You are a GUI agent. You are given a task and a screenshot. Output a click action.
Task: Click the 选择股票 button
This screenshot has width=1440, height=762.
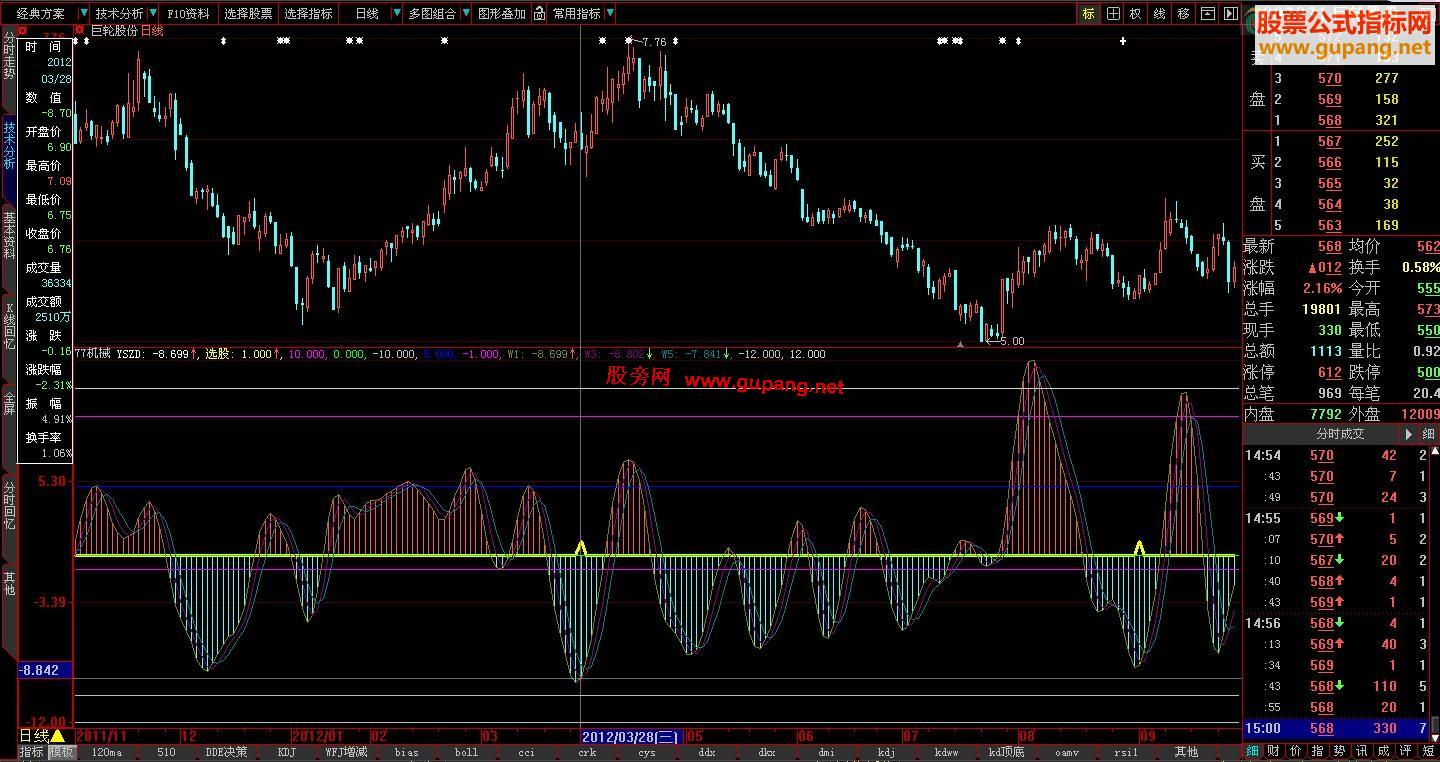point(248,14)
